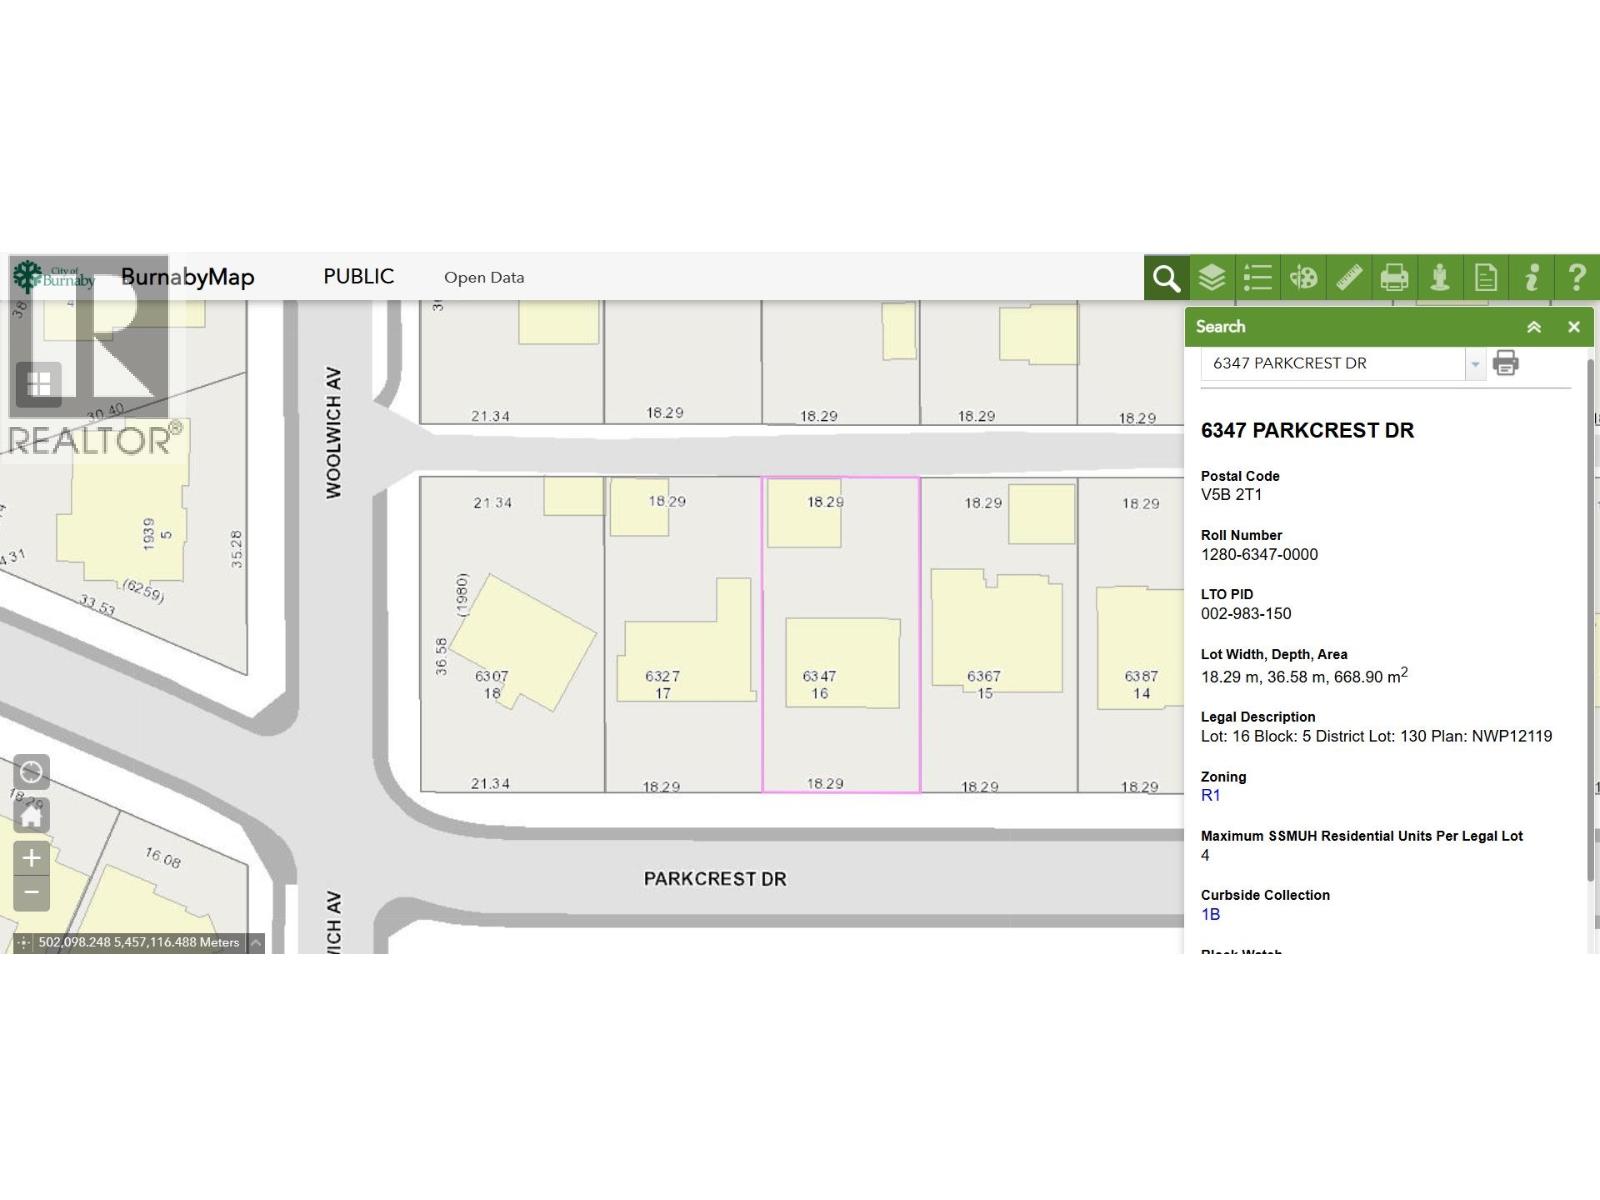Activate the Street View tool
The image size is (1600, 1200).
click(1441, 277)
